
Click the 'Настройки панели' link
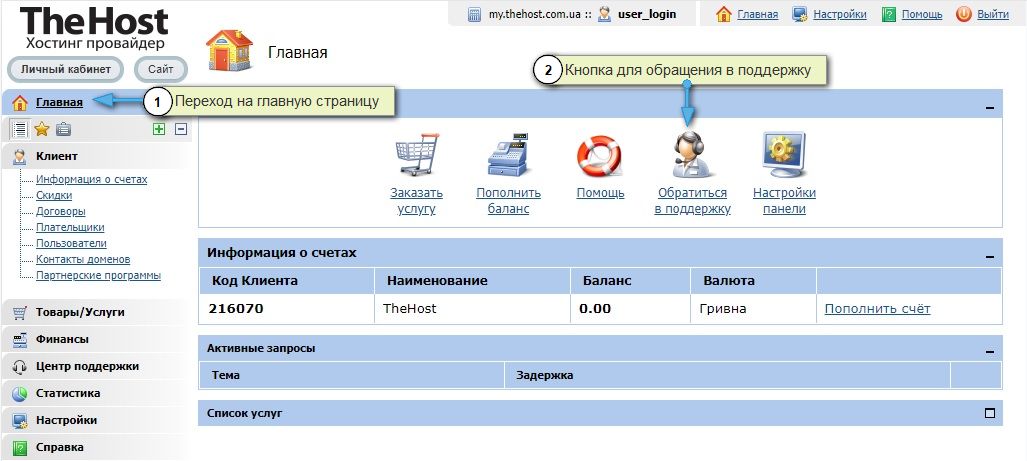click(784, 201)
